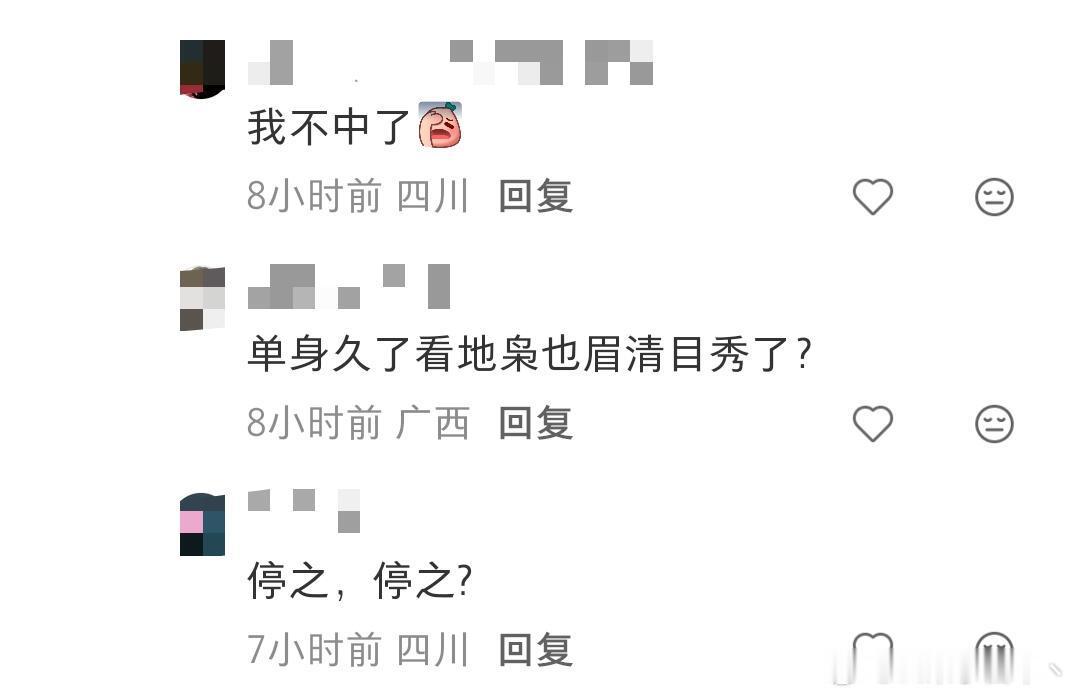Open the username above the 眉清目秀 comment
This screenshot has height=696, width=1080.
click(349, 286)
